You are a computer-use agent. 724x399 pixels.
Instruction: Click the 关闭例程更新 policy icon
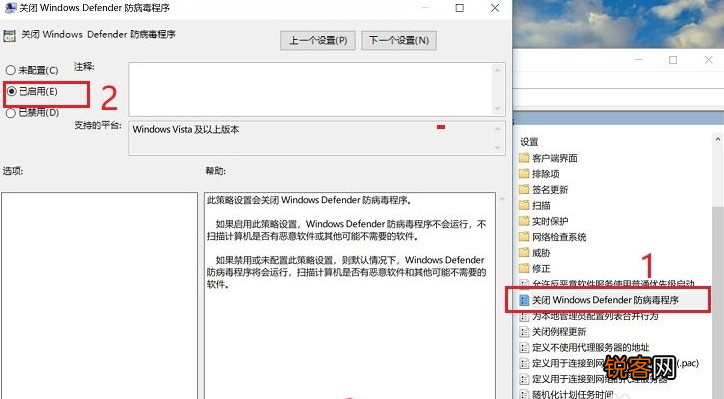(x=524, y=332)
